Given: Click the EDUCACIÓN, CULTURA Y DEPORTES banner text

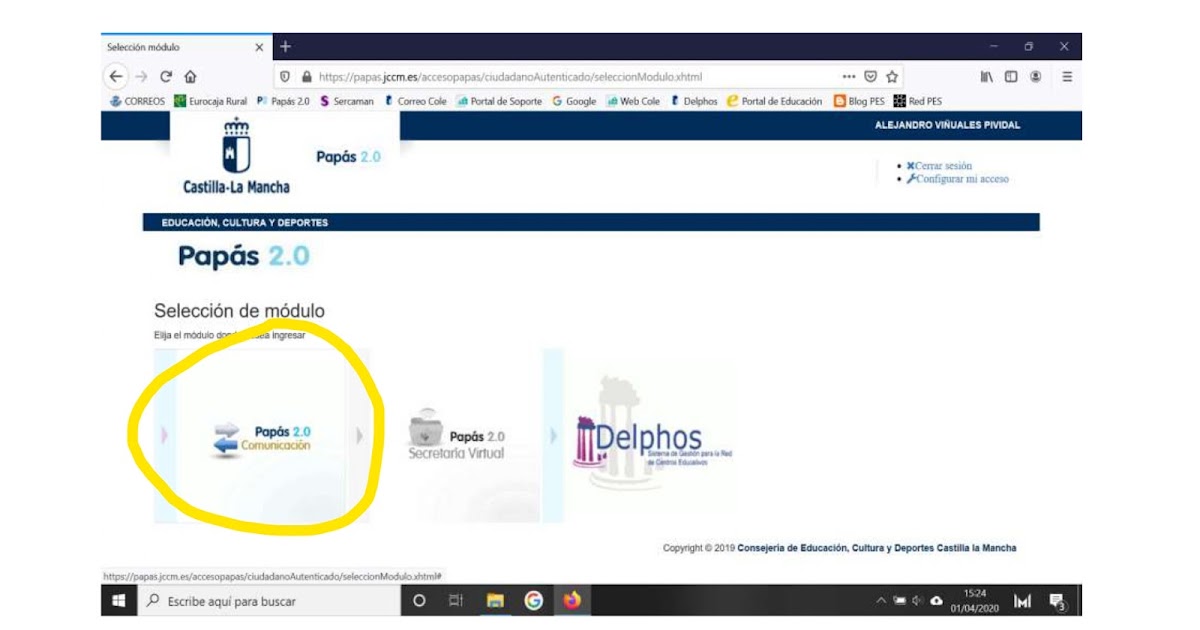Looking at the screenshot, I should (244, 222).
